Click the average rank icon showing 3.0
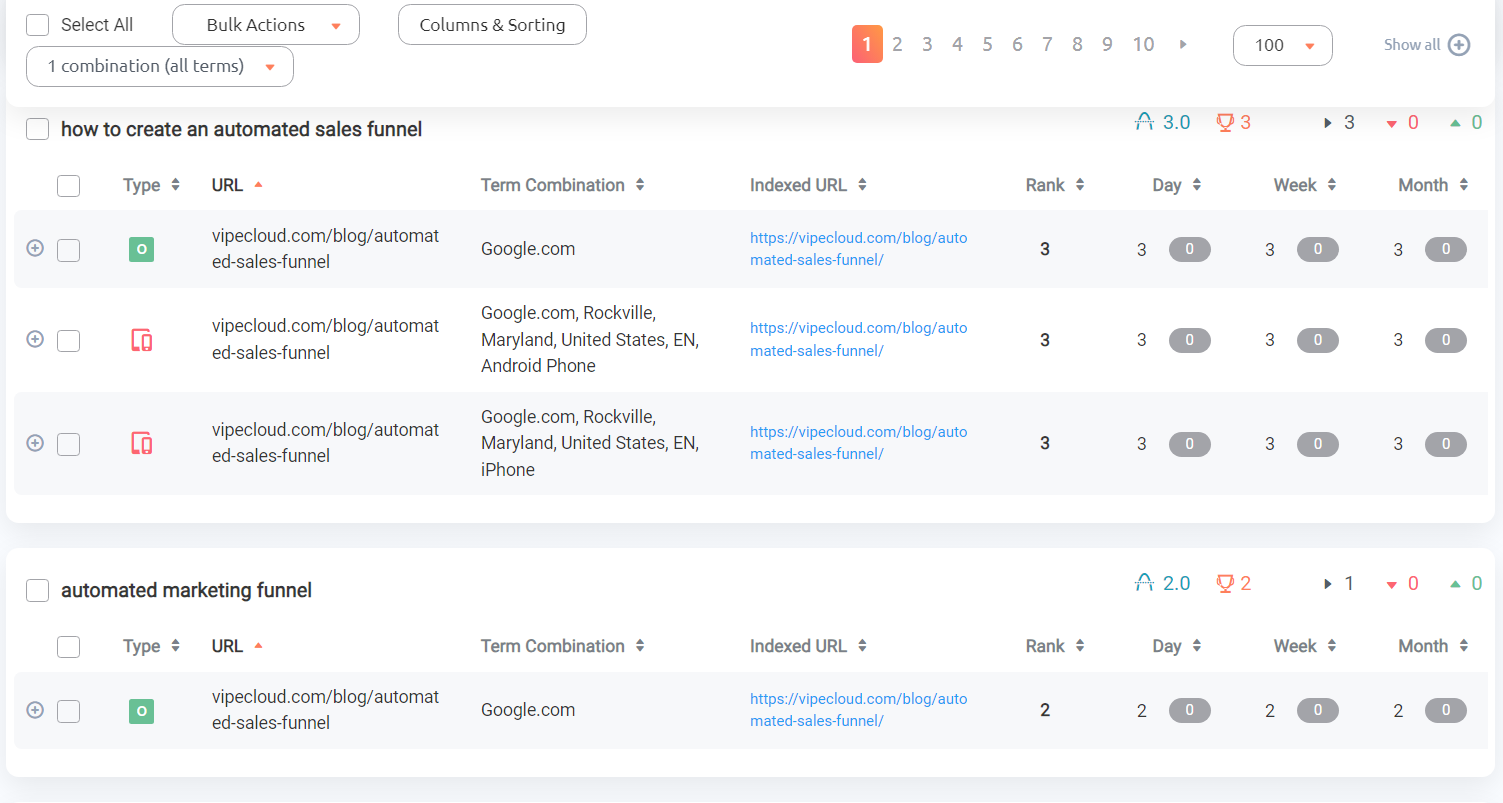The width and height of the screenshot is (1503, 803). point(1145,122)
